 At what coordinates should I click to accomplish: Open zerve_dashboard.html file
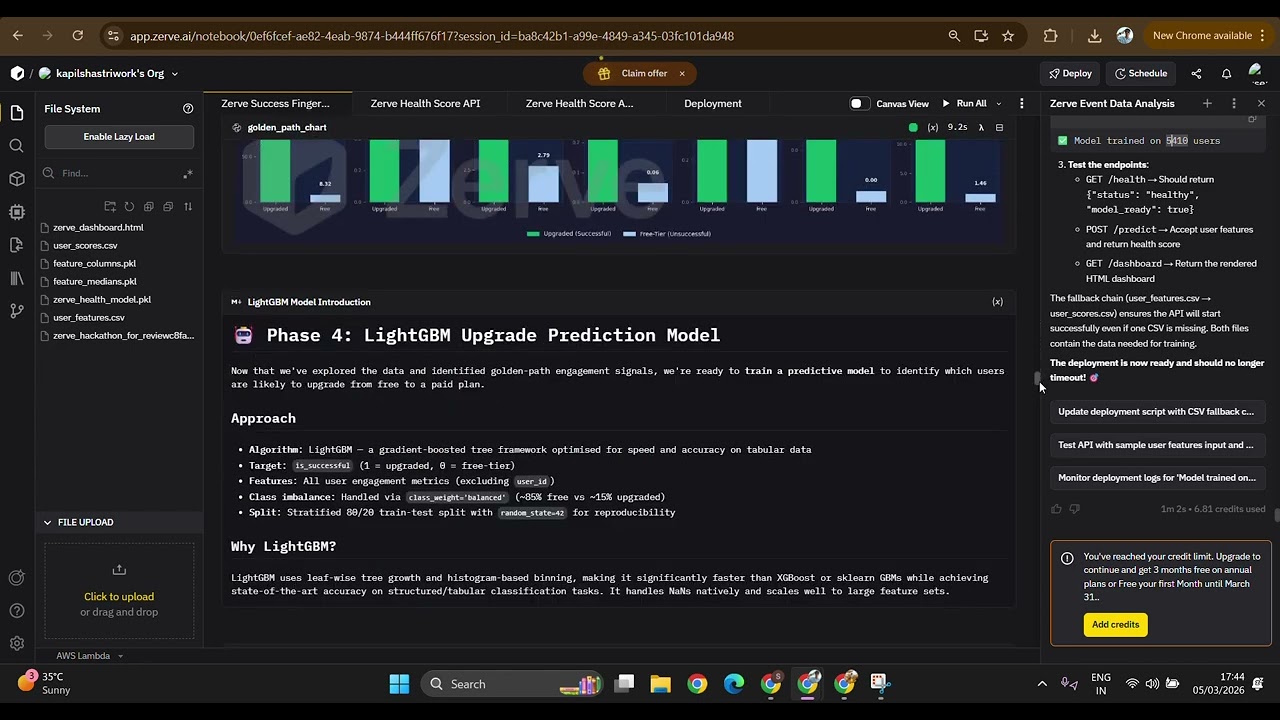(x=98, y=227)
